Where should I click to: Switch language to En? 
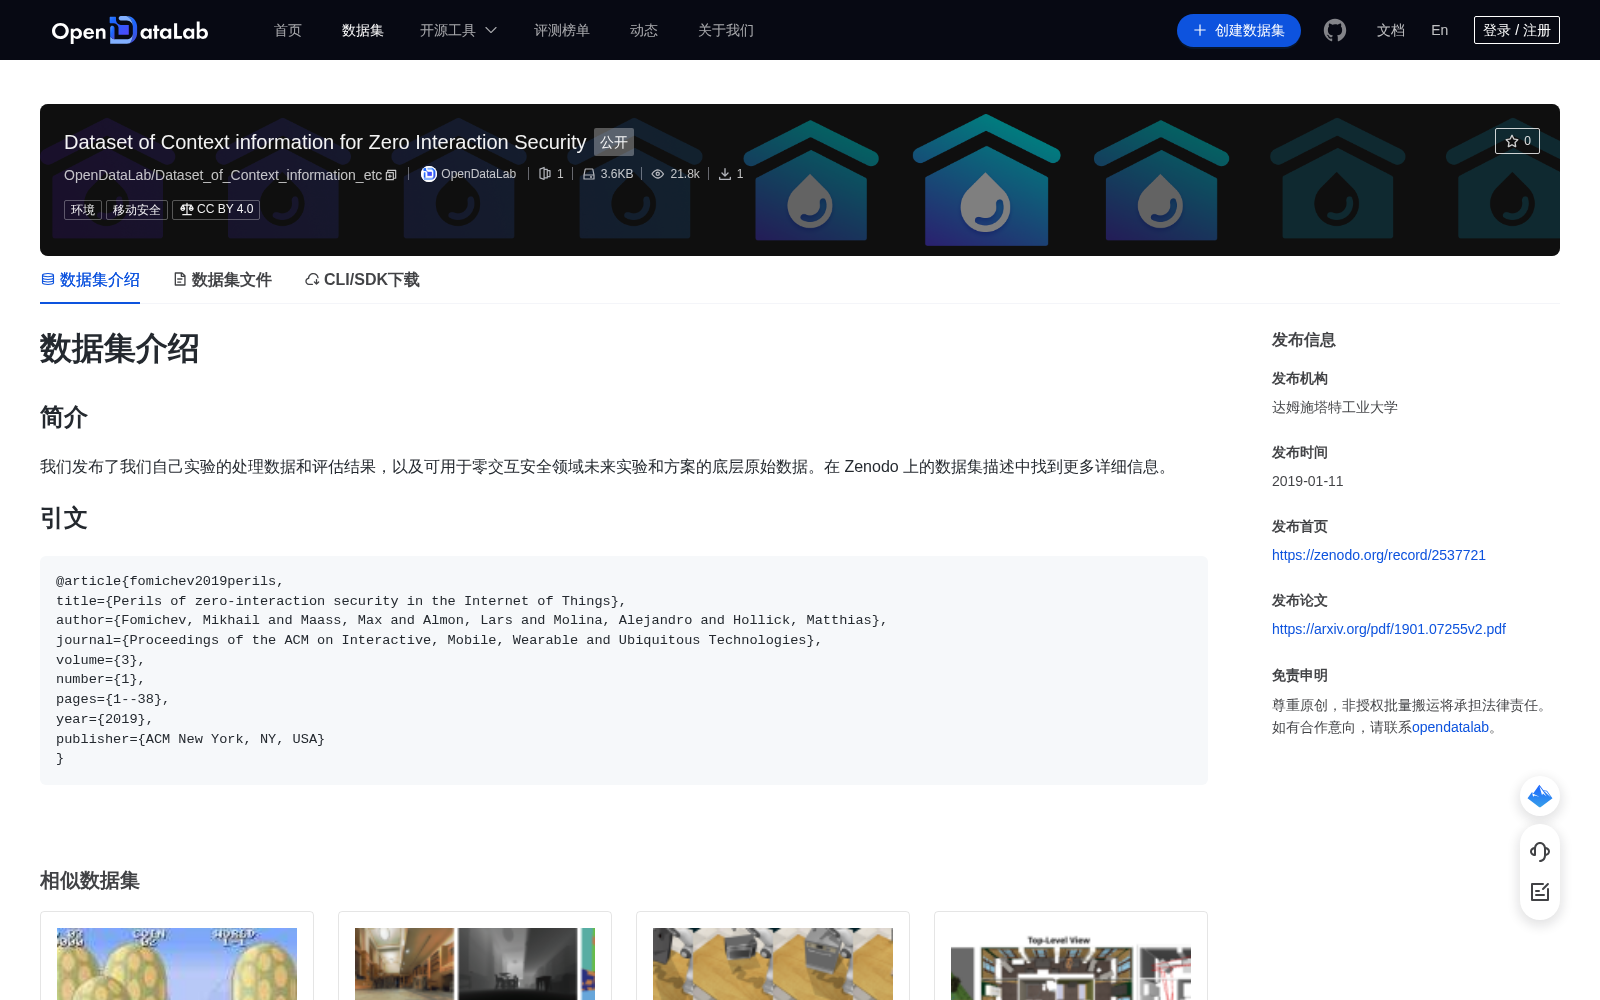tap(1440, 30)
